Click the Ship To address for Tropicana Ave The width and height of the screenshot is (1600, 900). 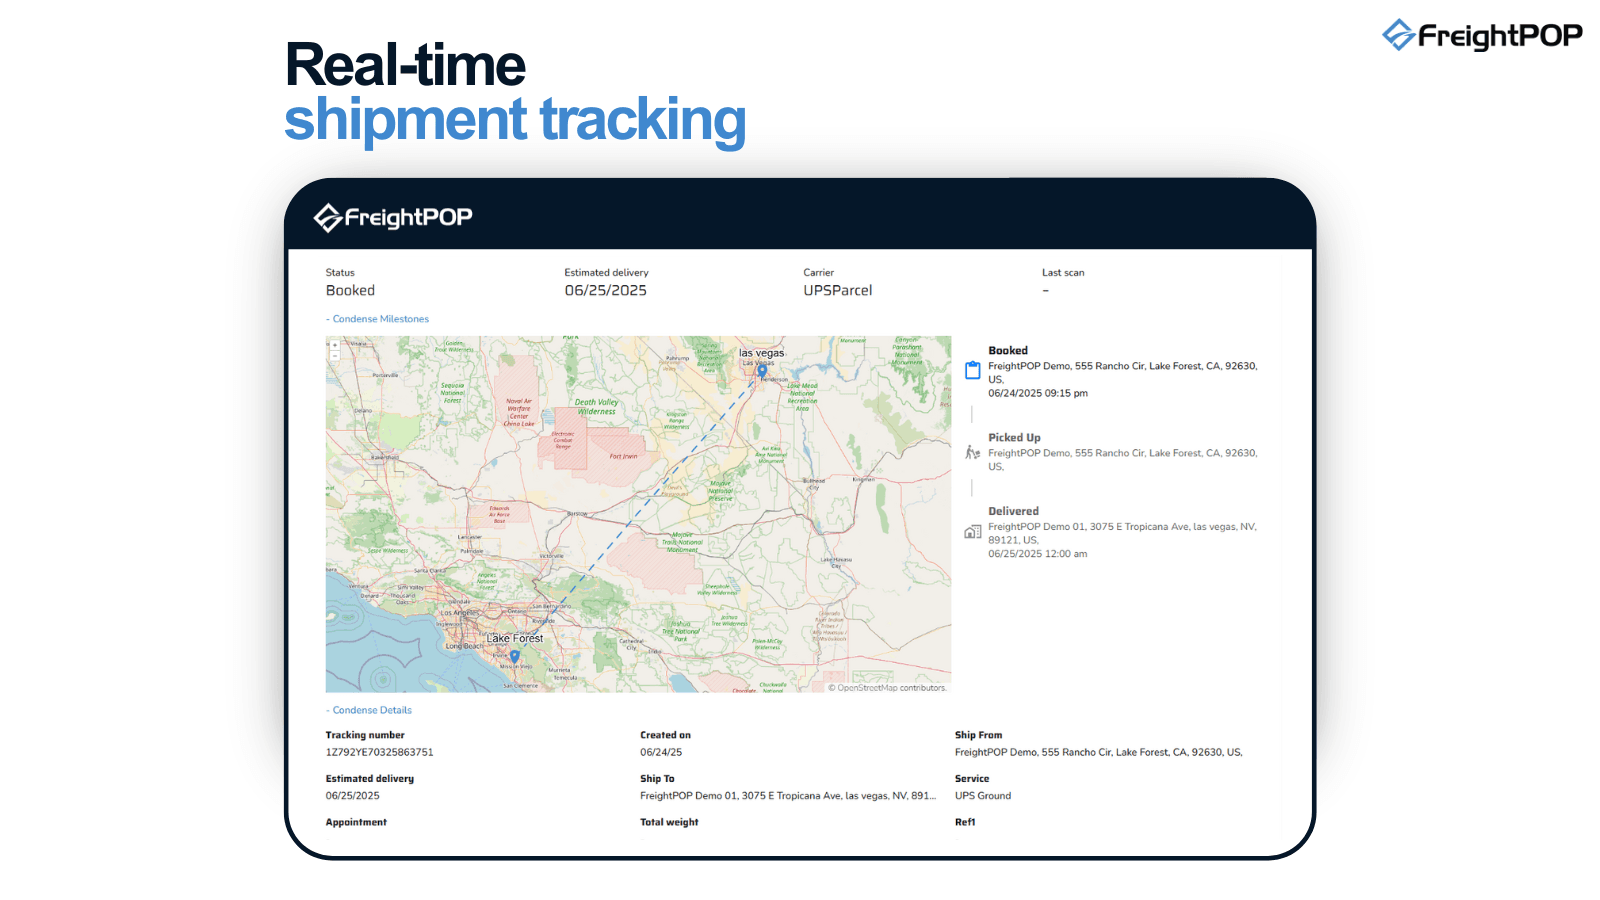pos(789,795)
